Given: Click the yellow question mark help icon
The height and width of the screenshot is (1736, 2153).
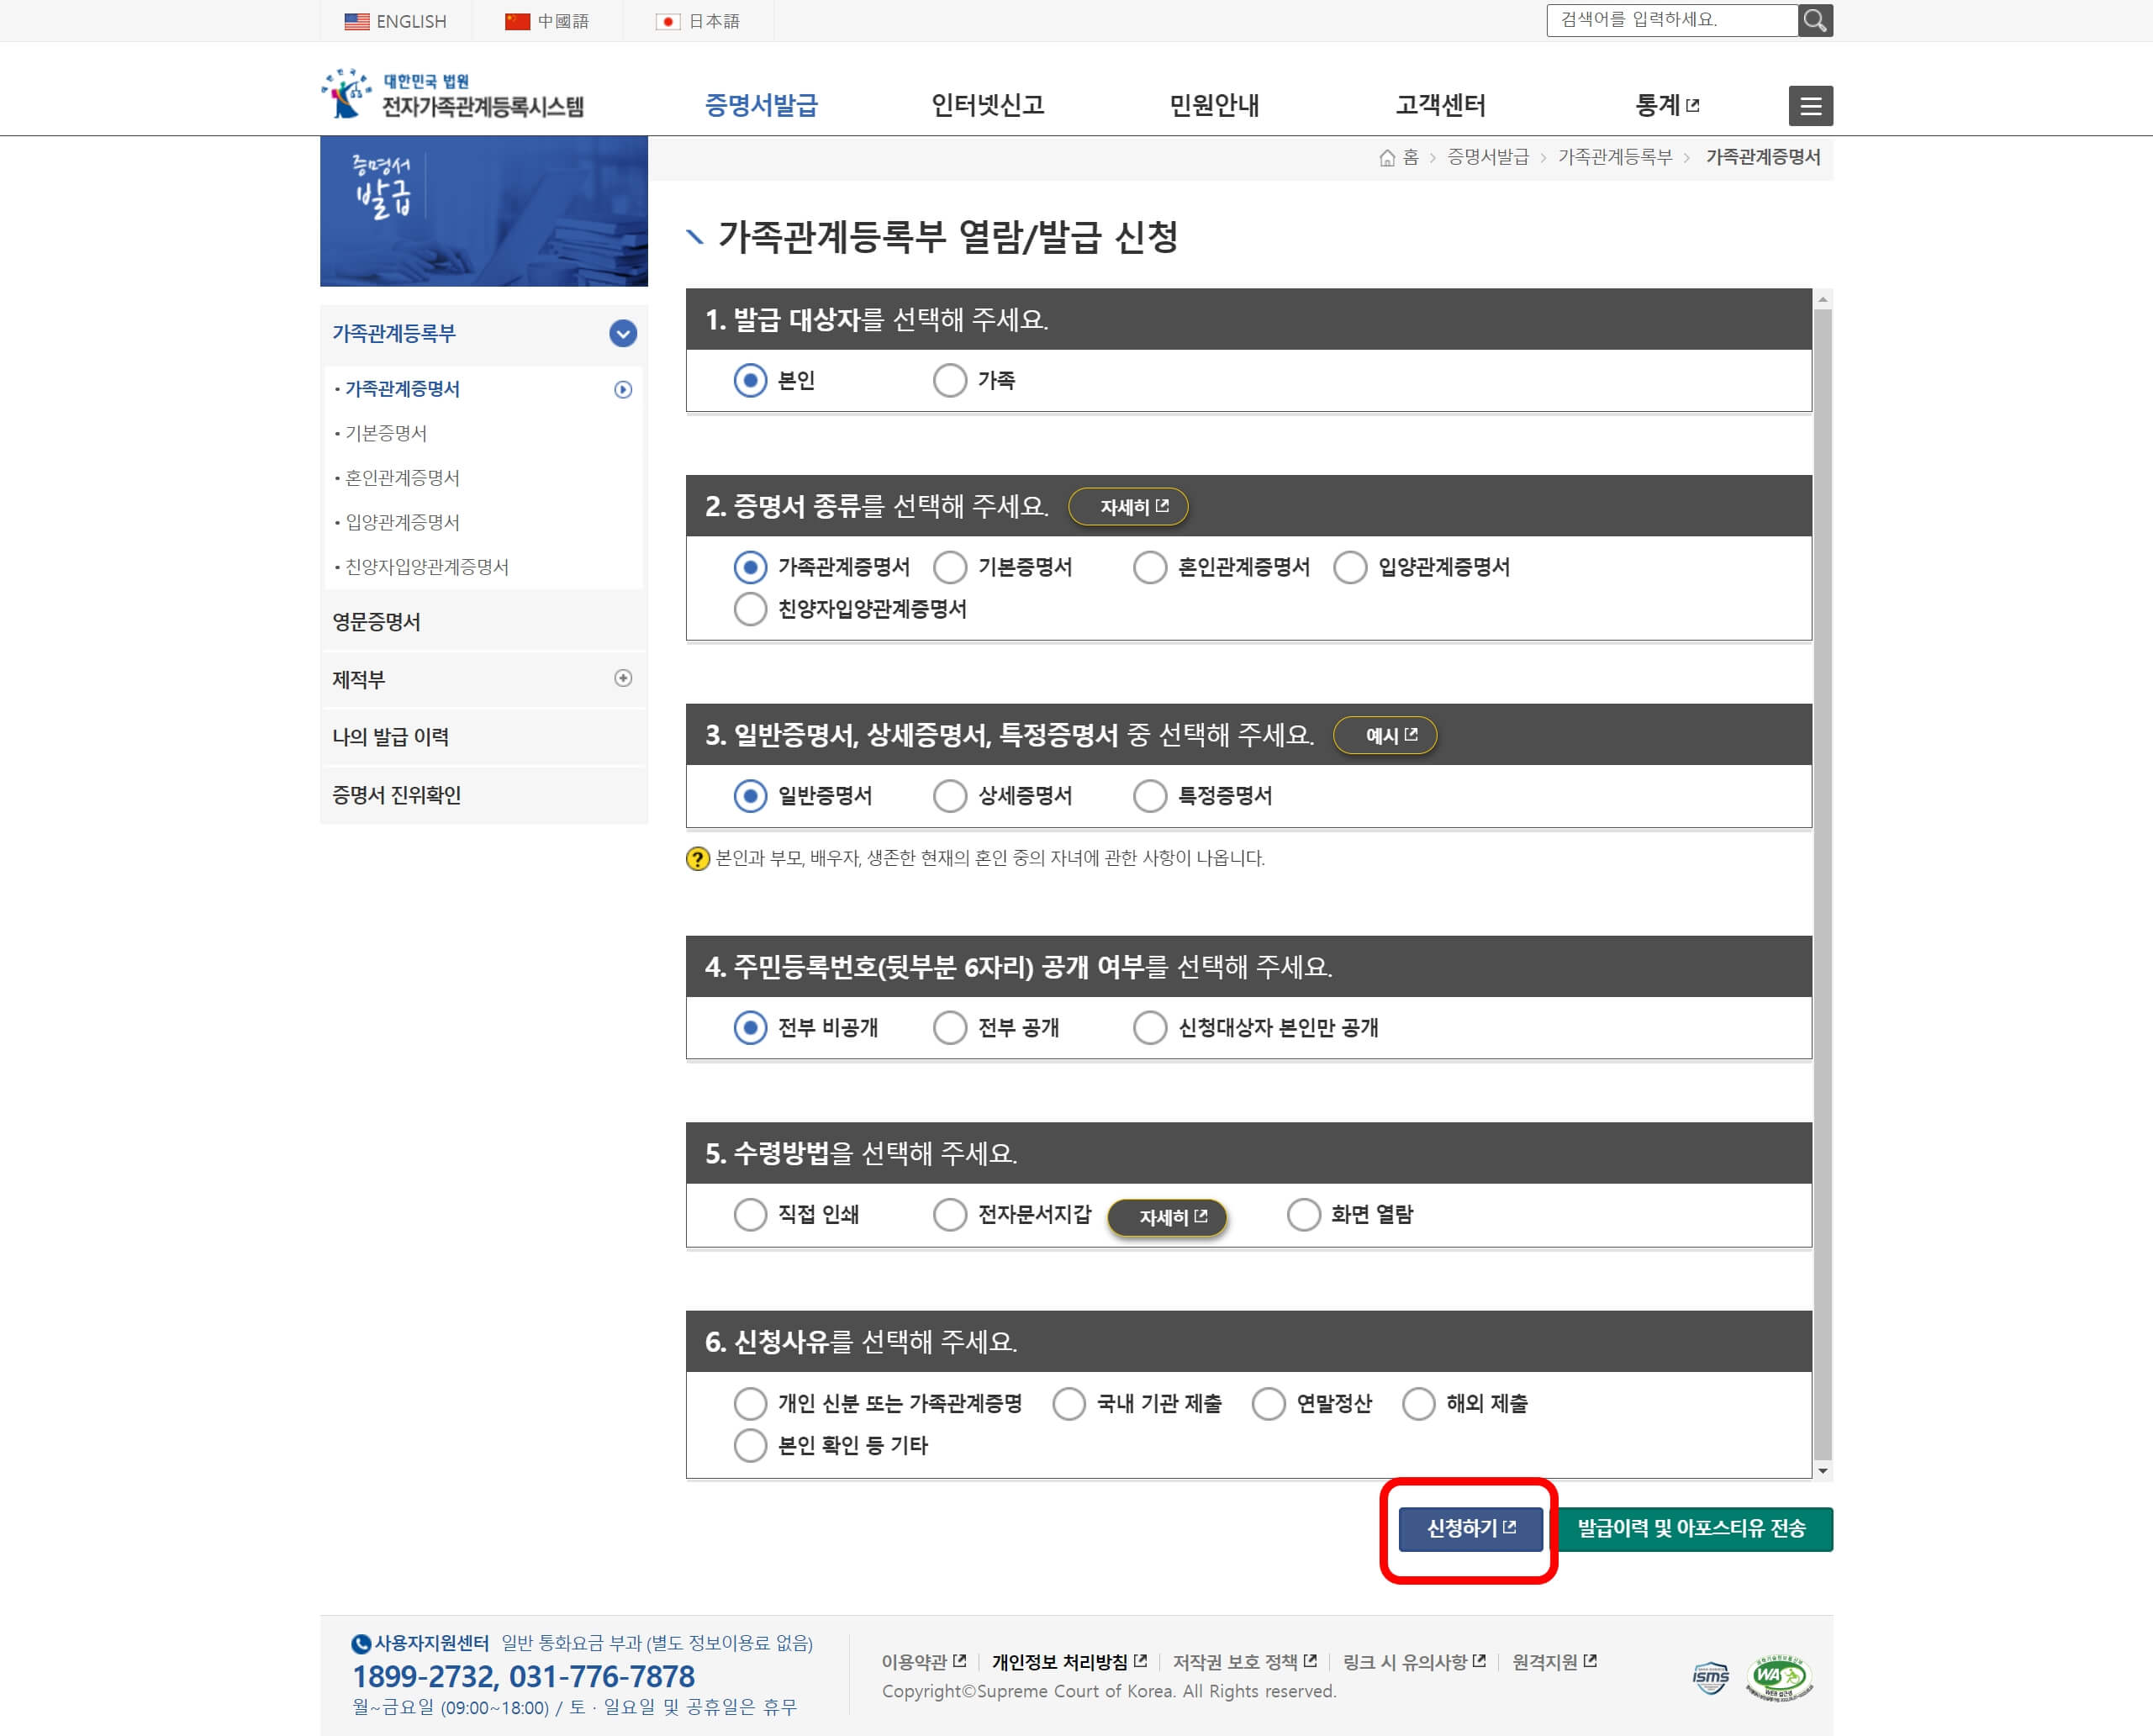Looking at the screenshot, I should (697, 859).
